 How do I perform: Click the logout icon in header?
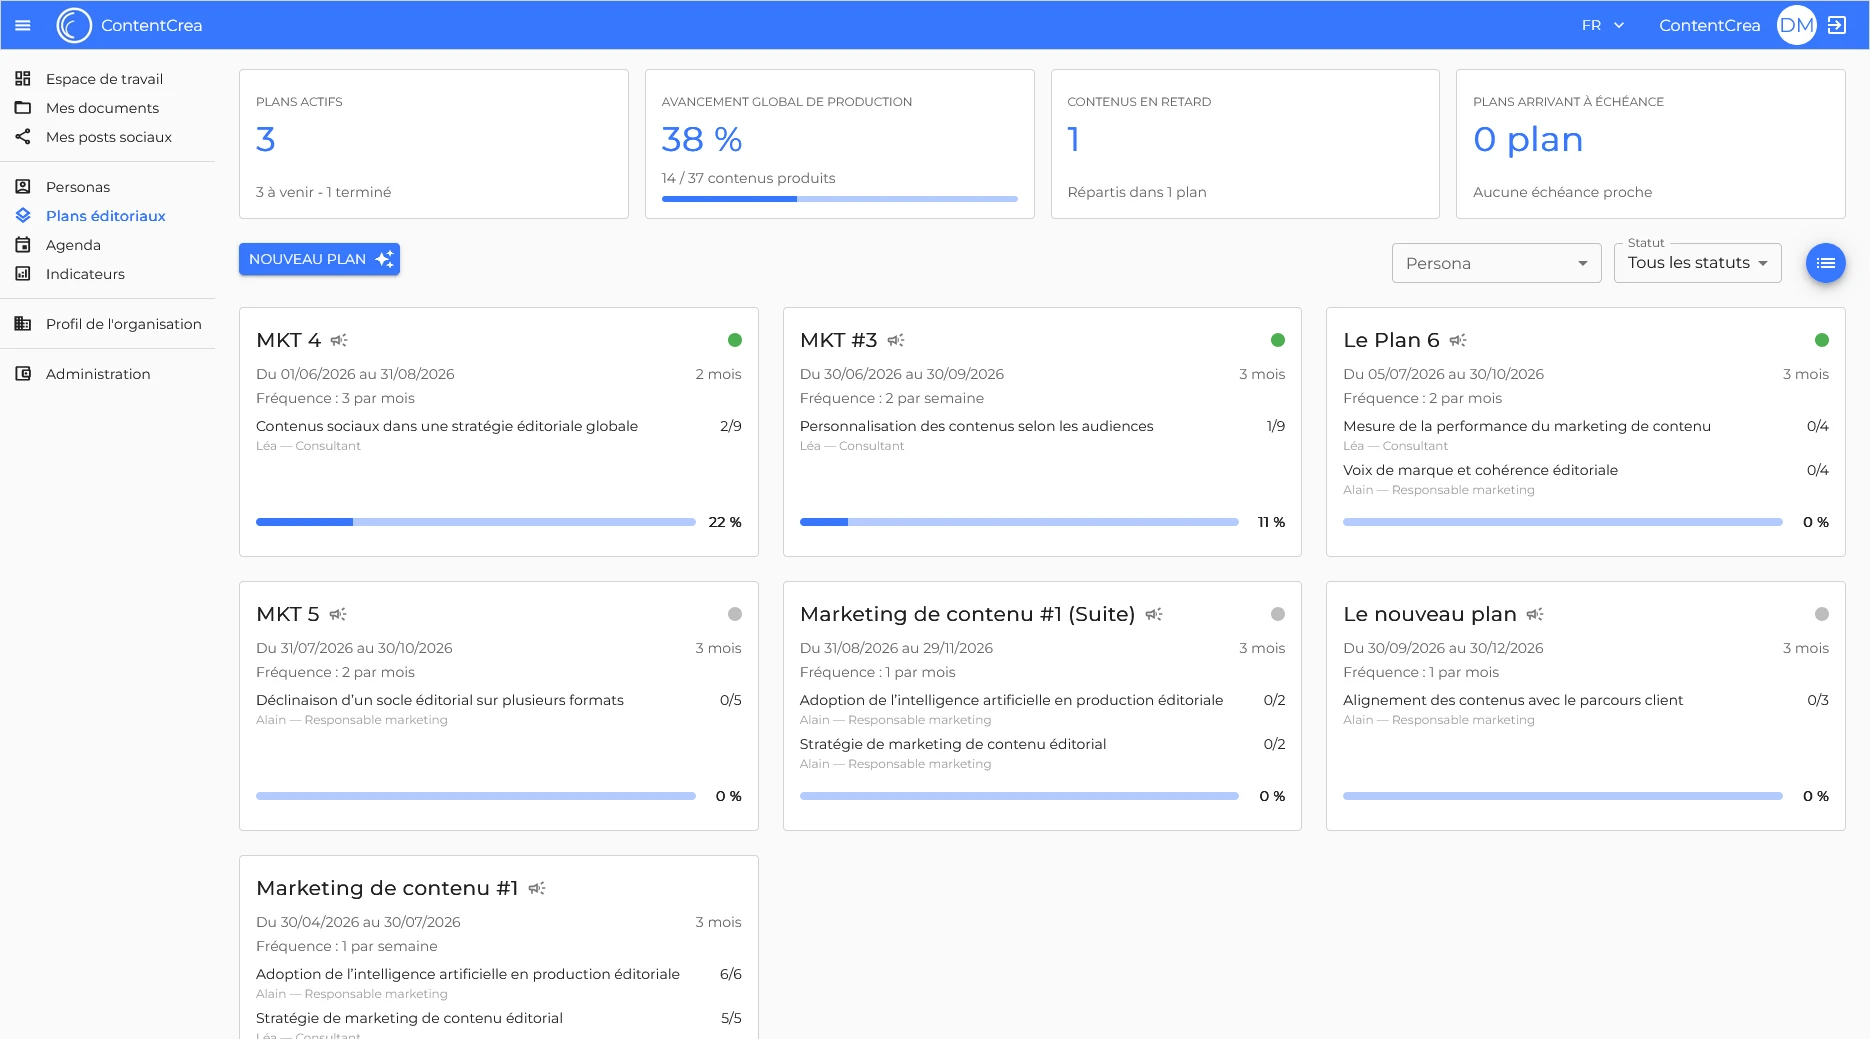click(1837, 25)
